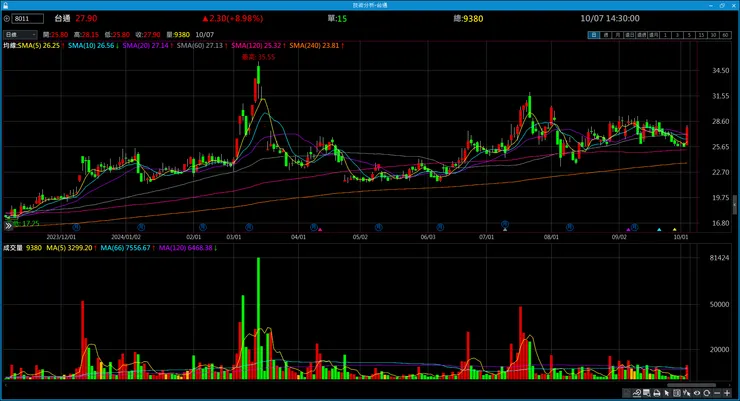Click the SMA(60) 27.13 legend label
This screenshot has height=401, width=740.
(200, 45)
